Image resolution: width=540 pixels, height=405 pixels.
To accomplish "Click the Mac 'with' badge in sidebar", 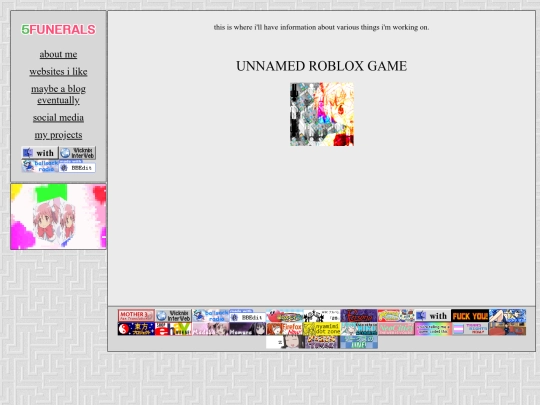I will 40,153.
